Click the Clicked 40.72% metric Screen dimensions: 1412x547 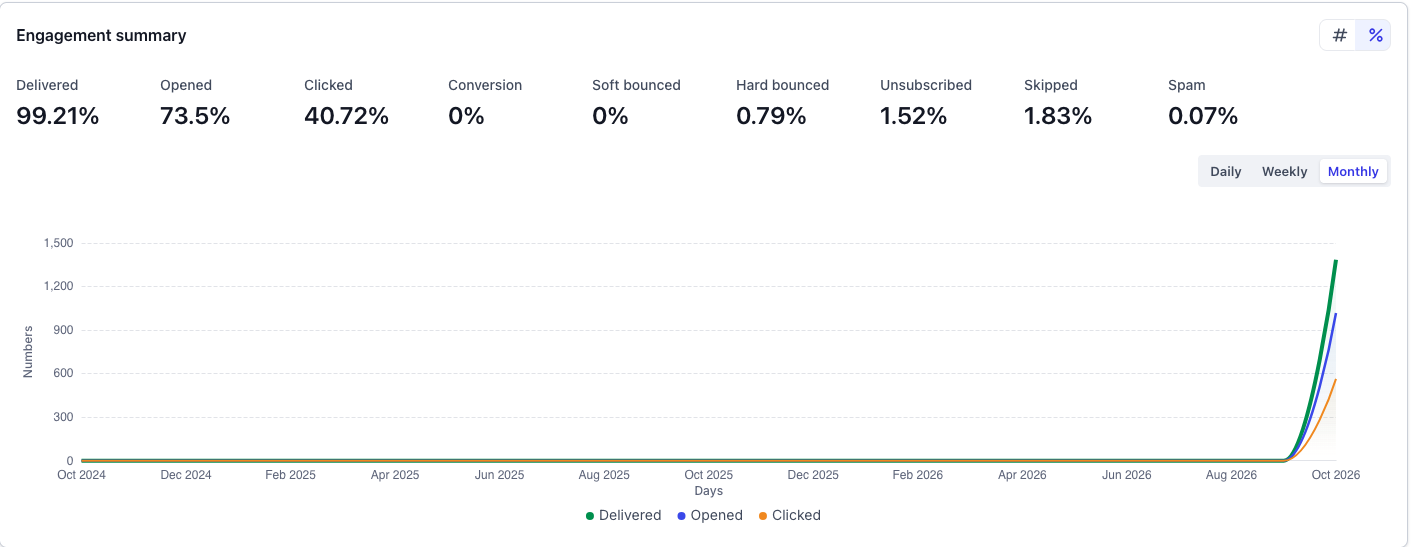pyautogui.click(x=346, y=103)
